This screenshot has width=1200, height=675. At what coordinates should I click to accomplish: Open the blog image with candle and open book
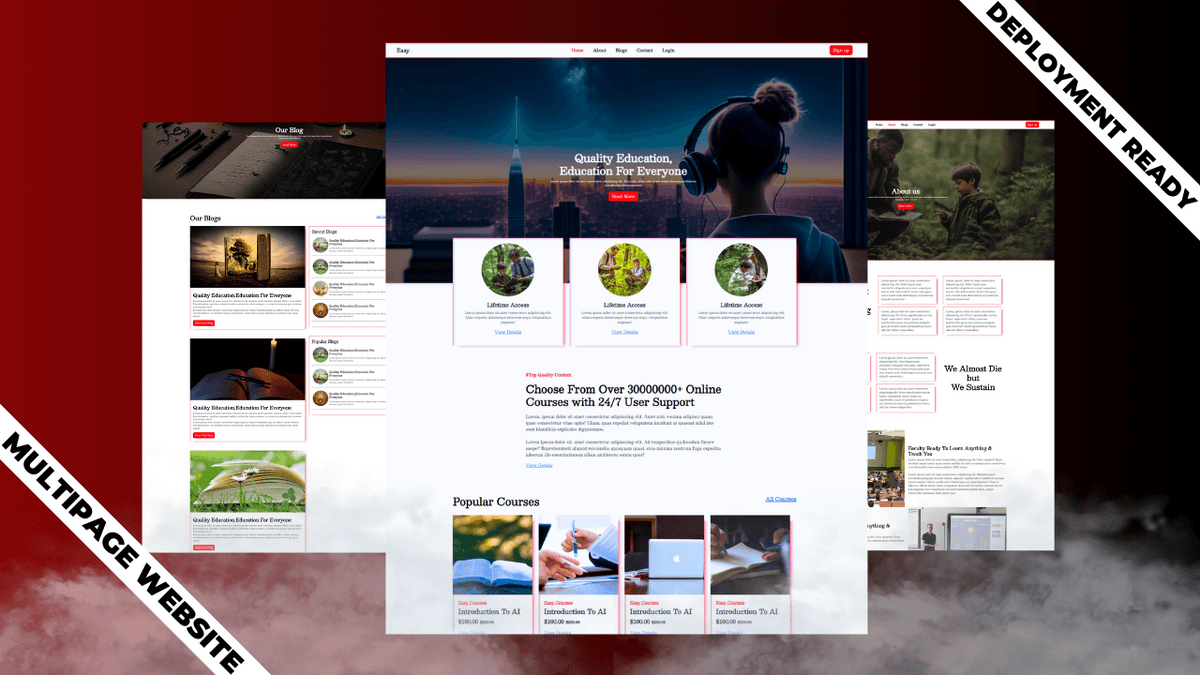(x=247, y=369)
